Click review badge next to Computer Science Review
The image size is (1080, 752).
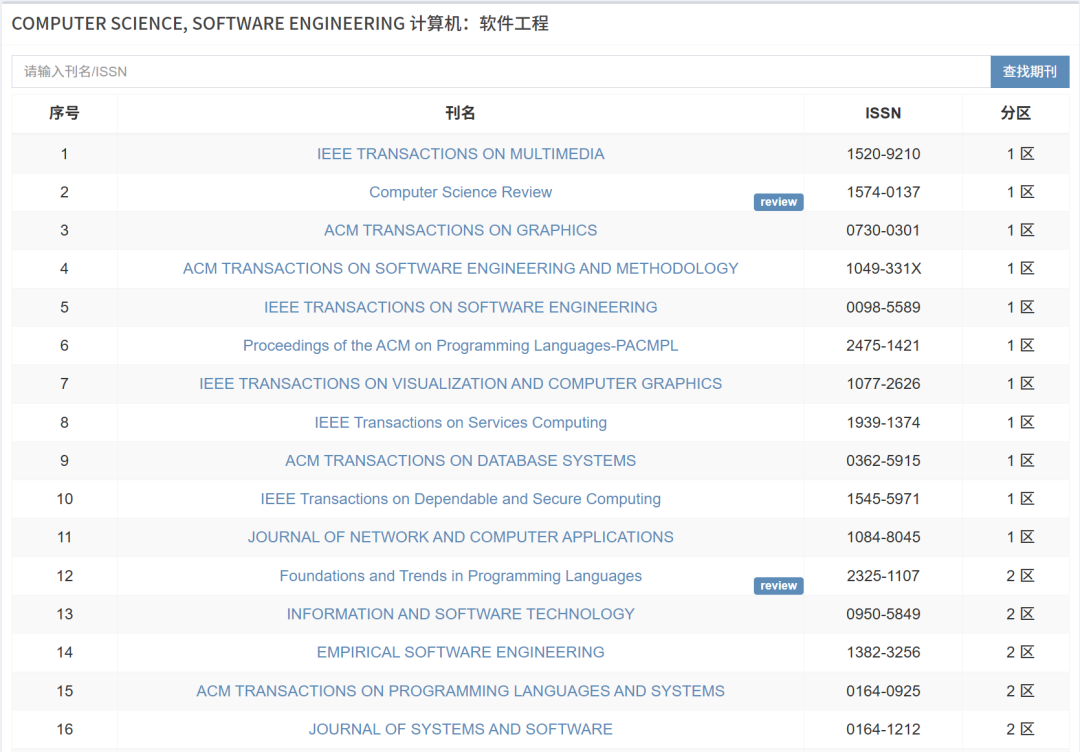coord(778,202)
